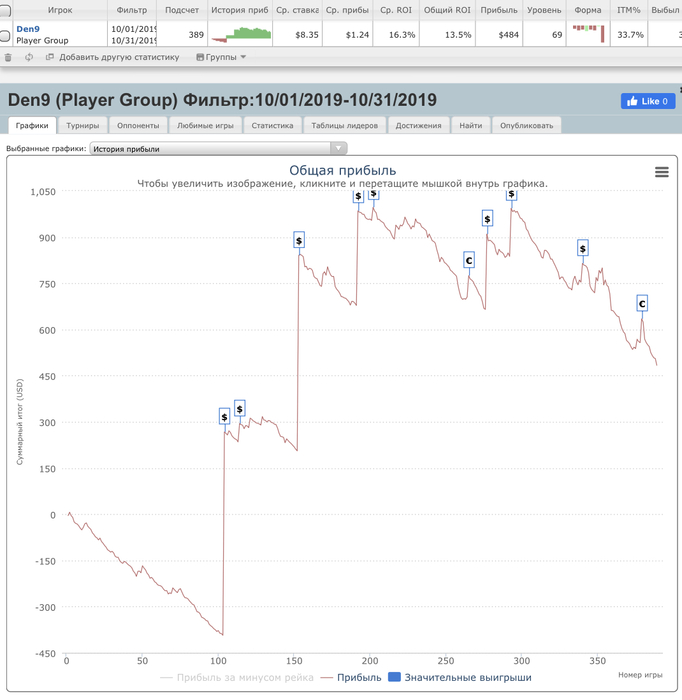Sort by the Игрок column header
This screenshot has height=700, width=682.
tap(60, 10)
